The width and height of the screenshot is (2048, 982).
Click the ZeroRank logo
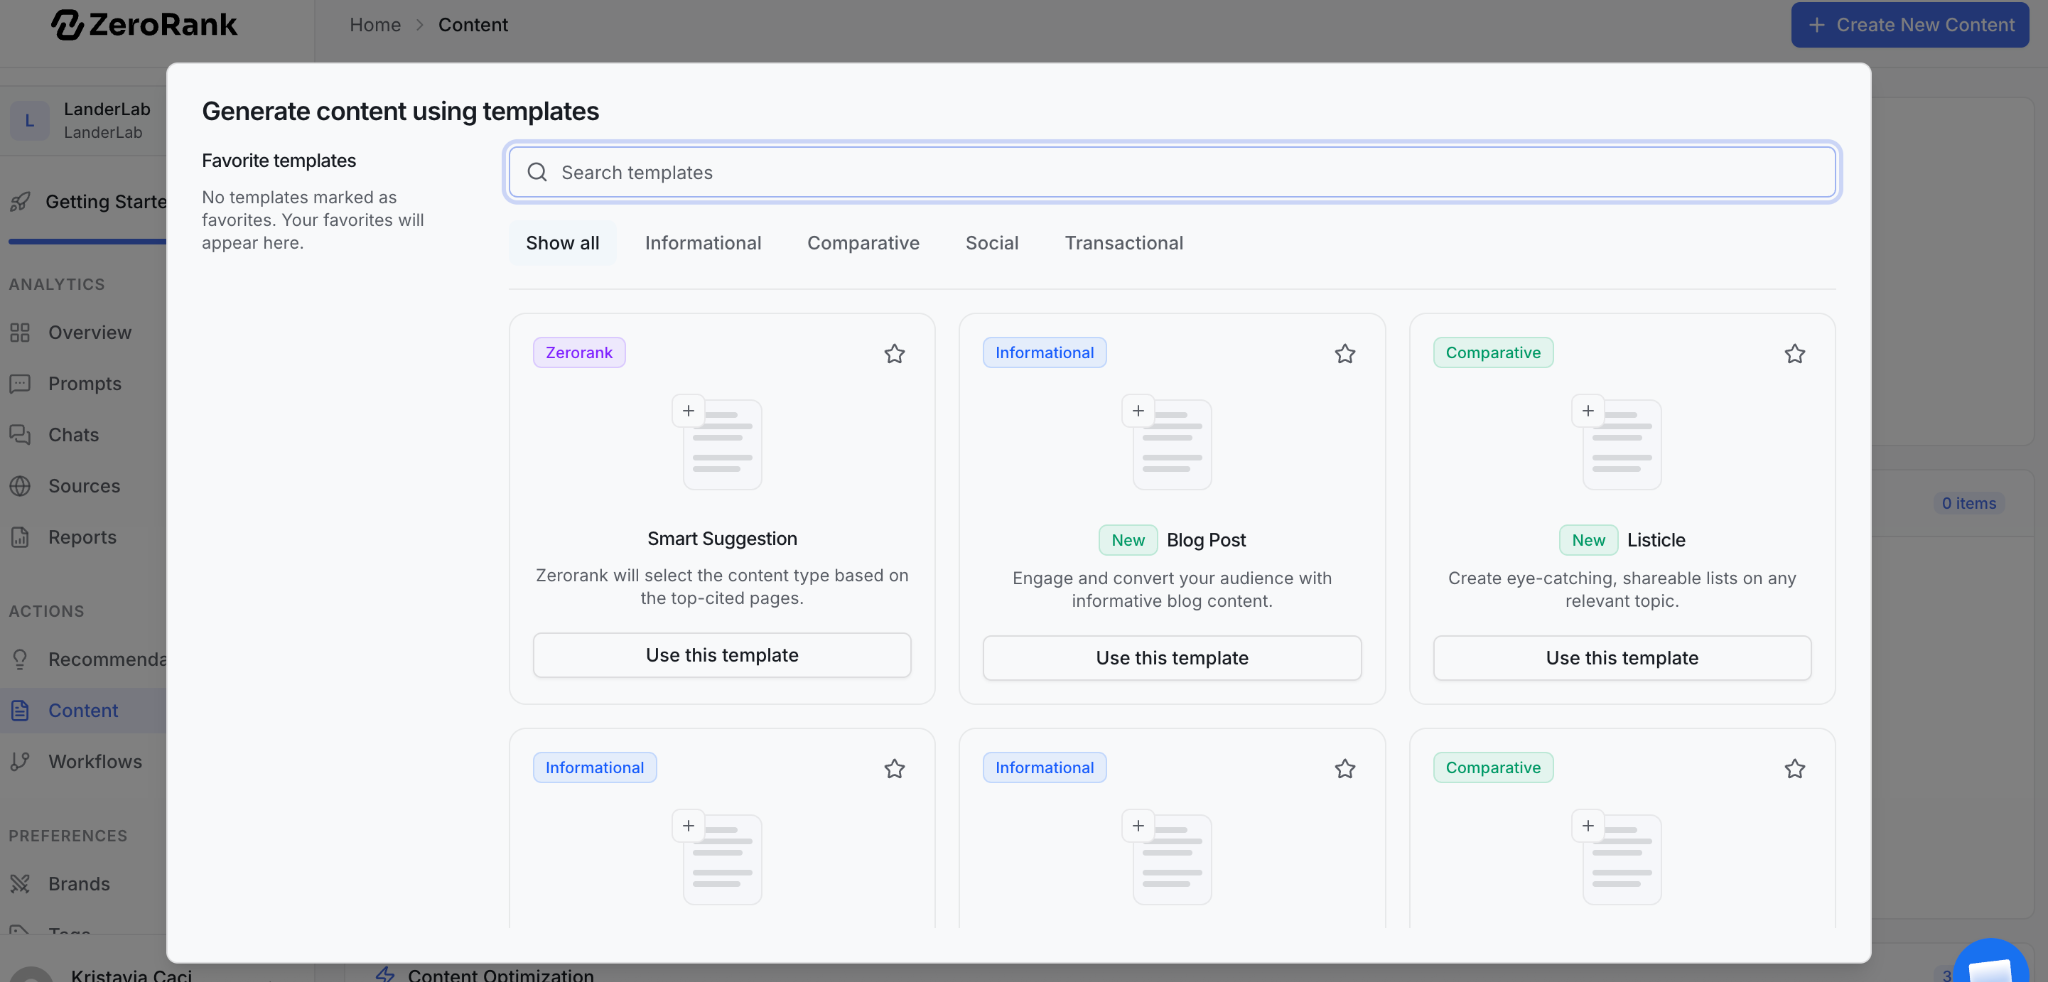(x=144, y=24)
